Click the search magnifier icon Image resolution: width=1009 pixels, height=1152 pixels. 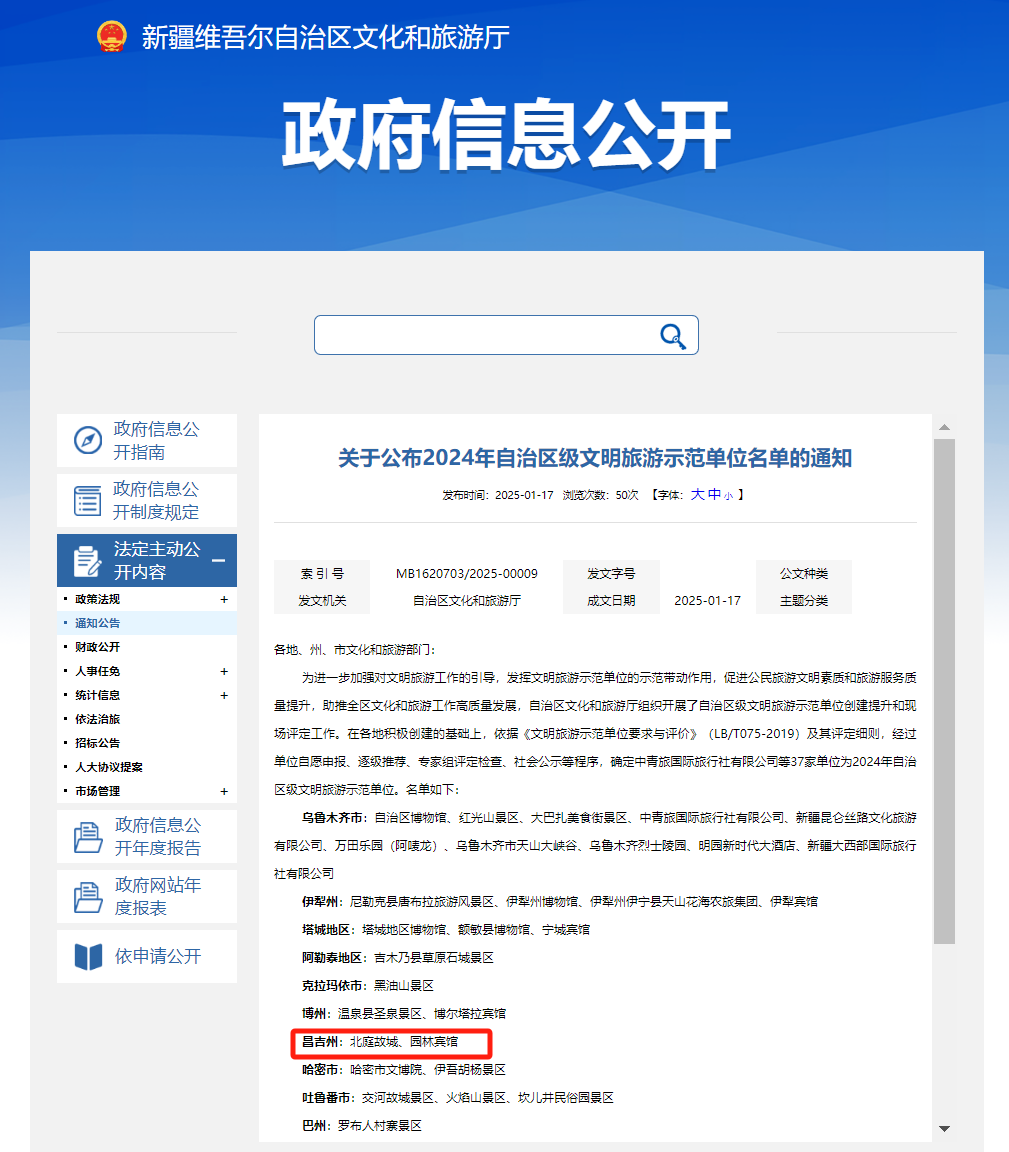[672, 336]
